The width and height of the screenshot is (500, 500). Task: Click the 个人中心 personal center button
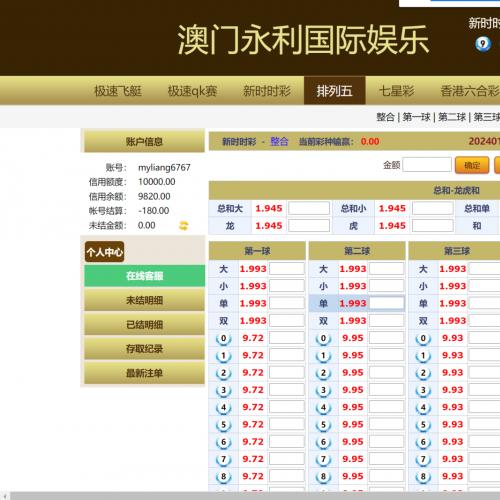click(x=105, y=252)
